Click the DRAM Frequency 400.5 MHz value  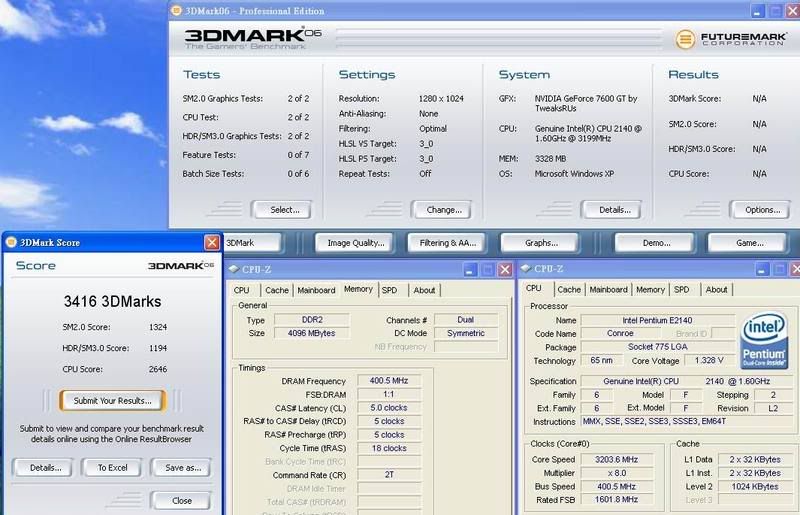point(389,381)
